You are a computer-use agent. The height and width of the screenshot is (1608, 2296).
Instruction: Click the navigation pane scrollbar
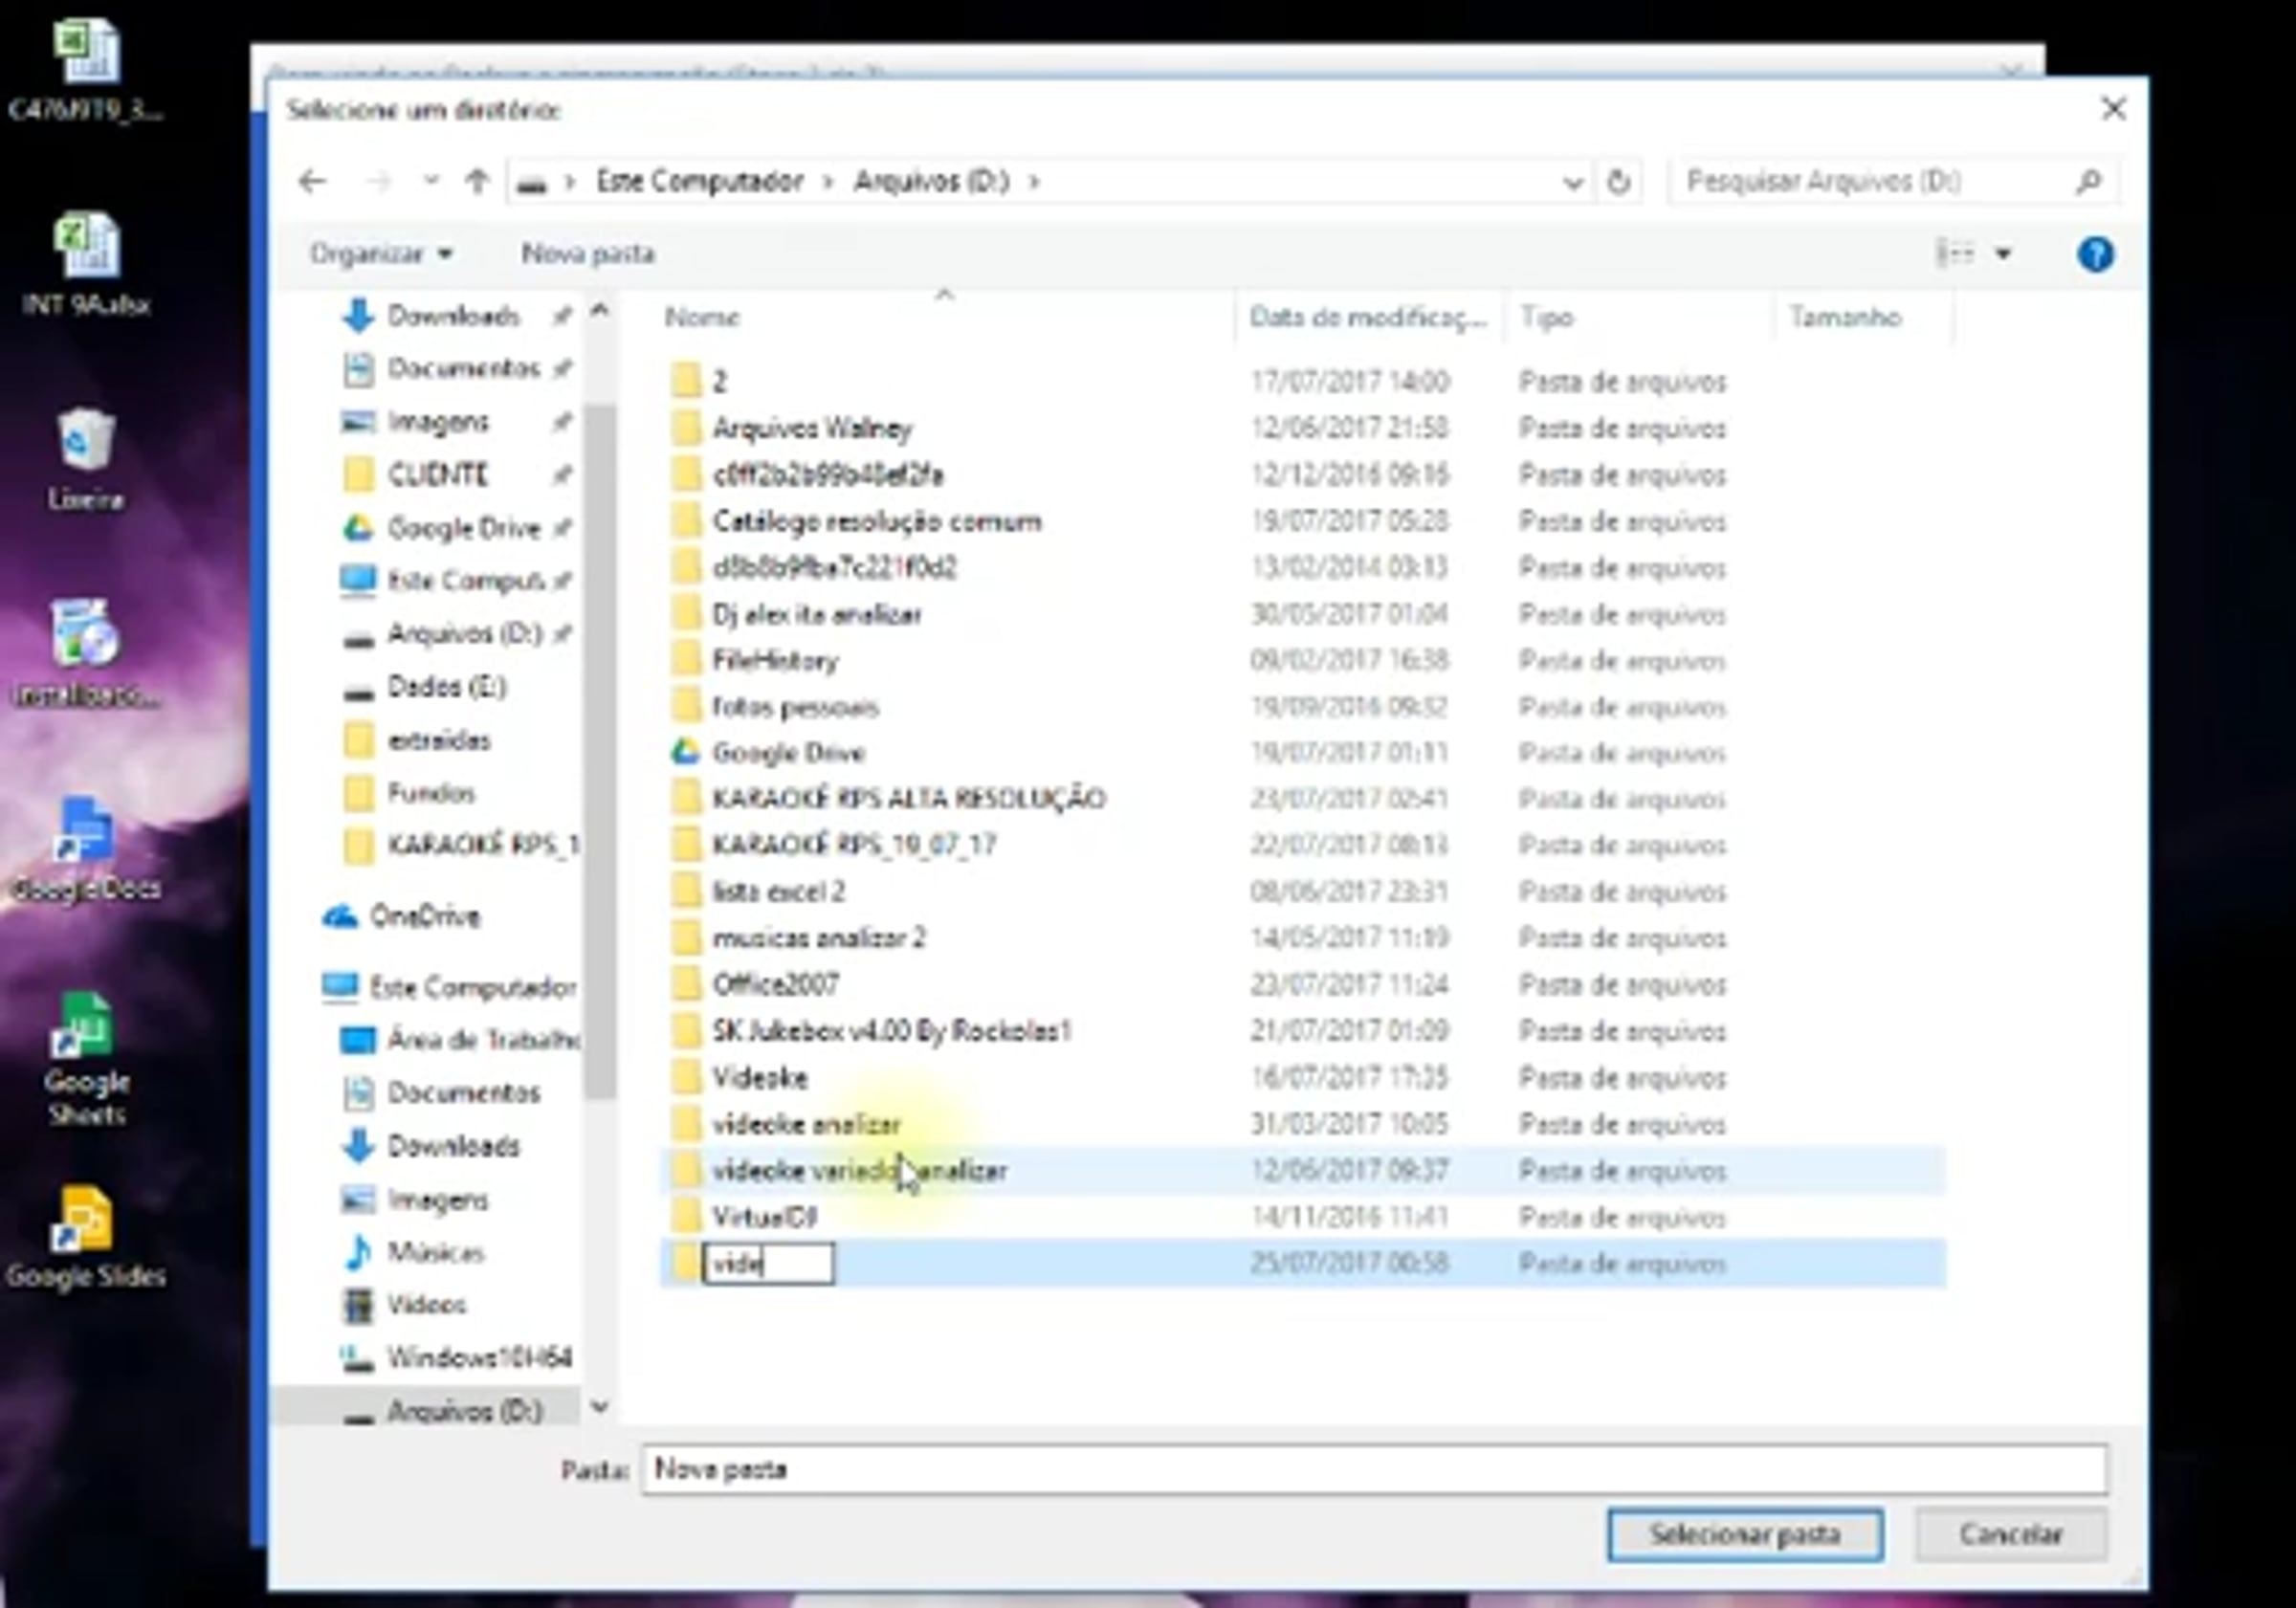pyautogui.click(x=600, y=750)
